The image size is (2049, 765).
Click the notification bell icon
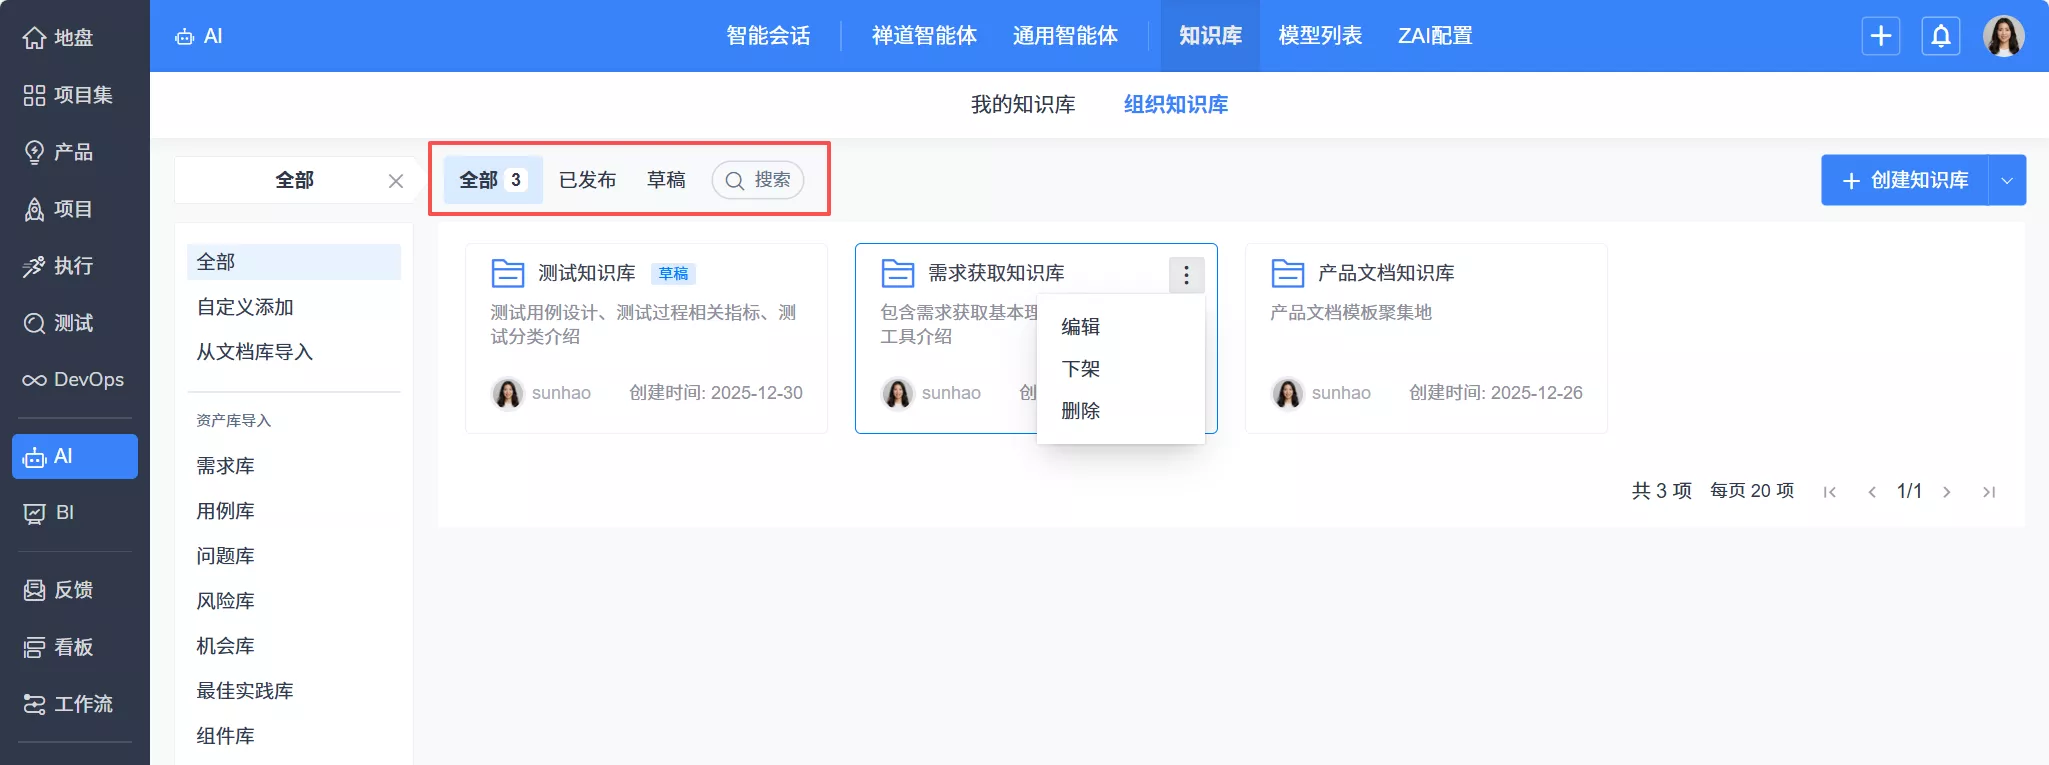1940,36
